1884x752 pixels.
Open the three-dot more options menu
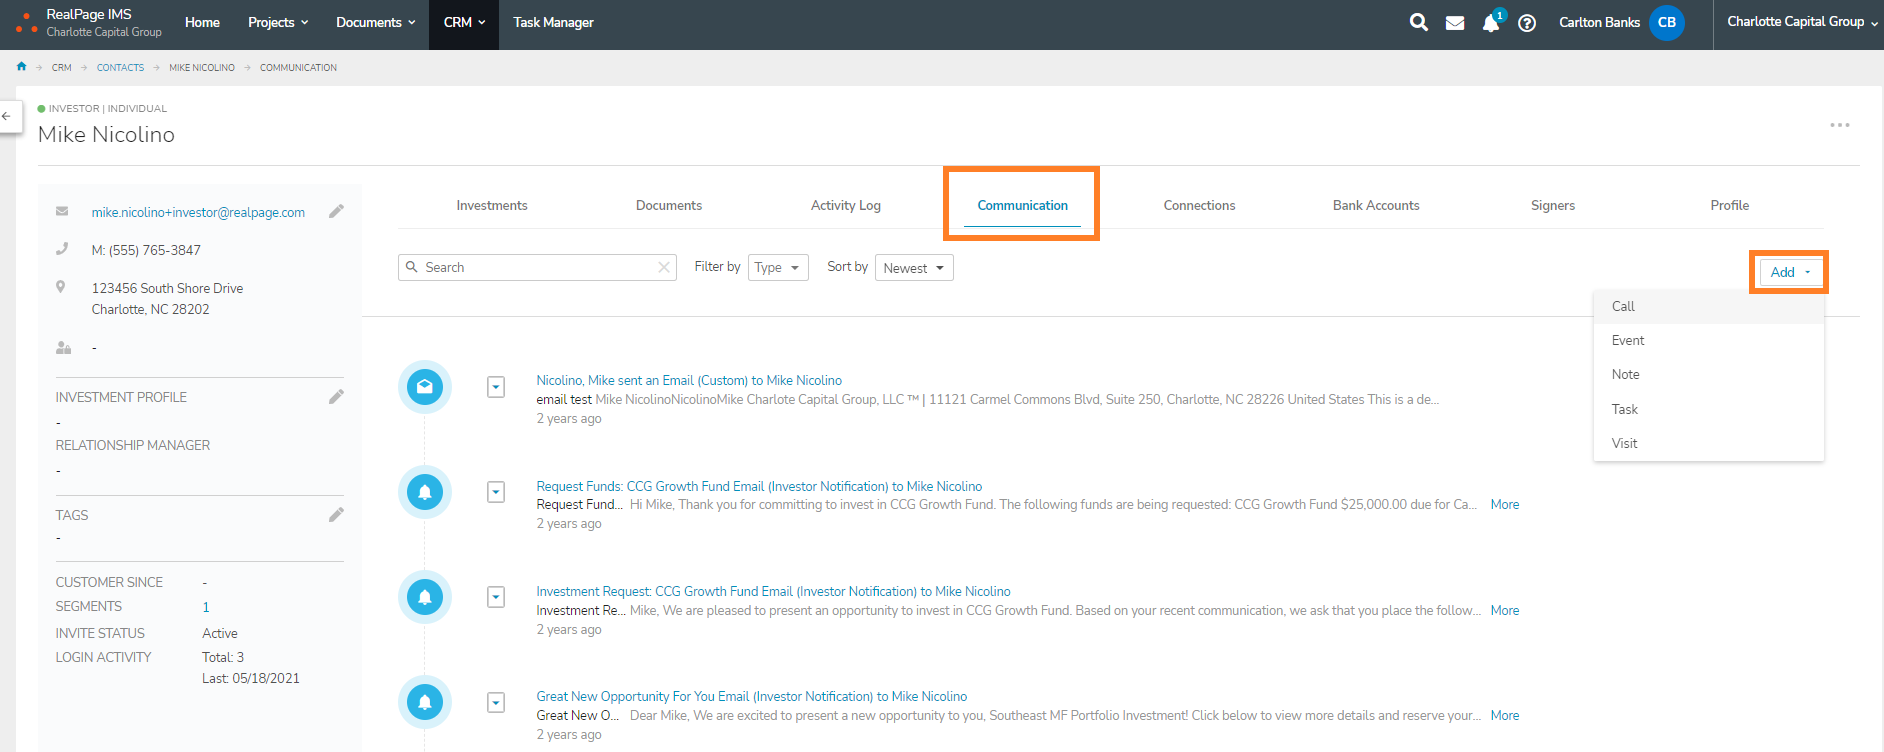tap(1839, 125)
